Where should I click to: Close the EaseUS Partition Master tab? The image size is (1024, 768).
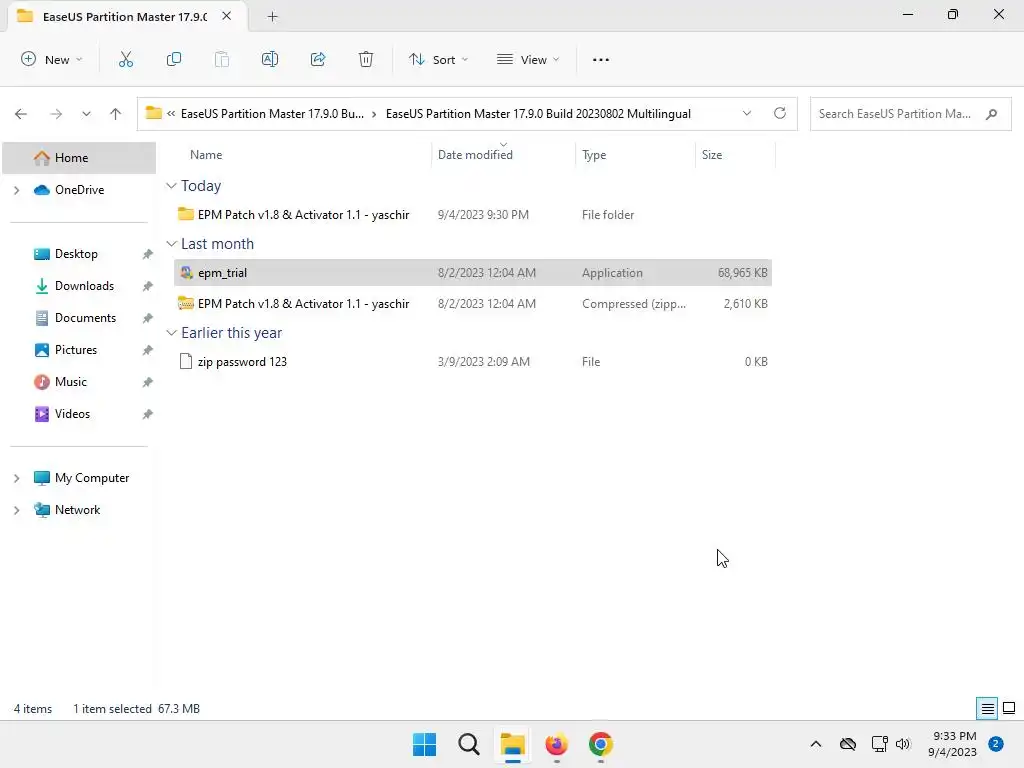tap(227, 16)
